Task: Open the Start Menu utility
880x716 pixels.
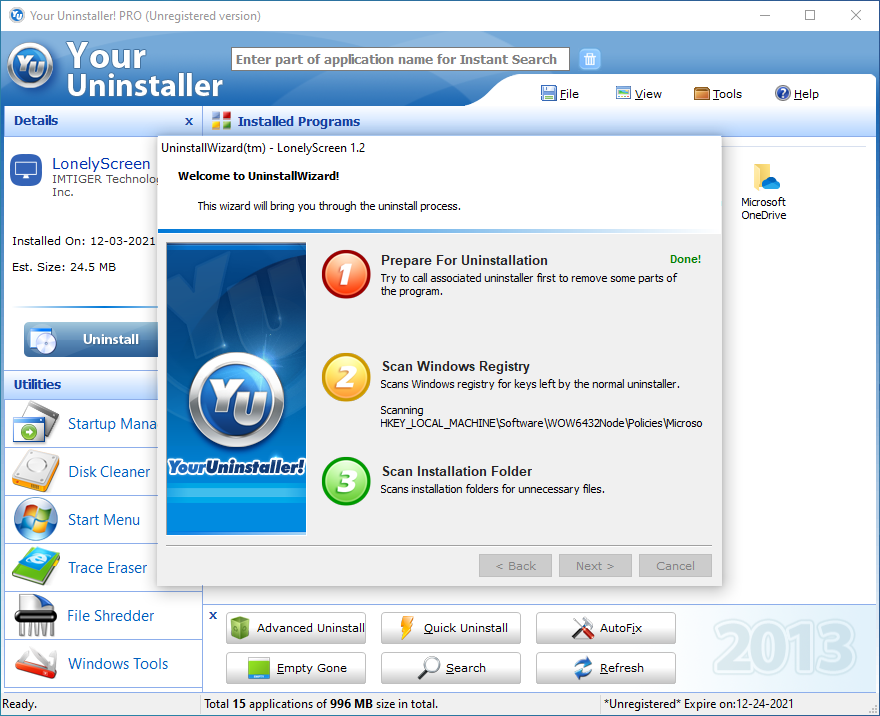Action: pos(82,520)
